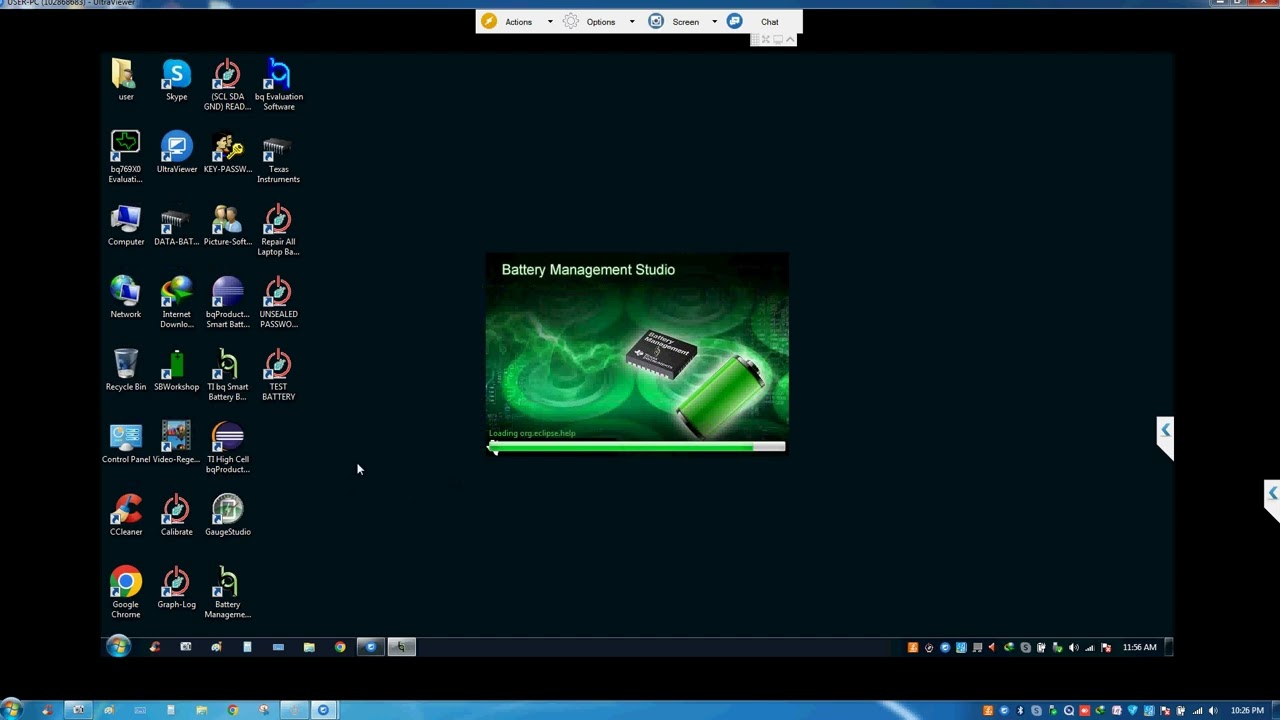Click the remote clock showing 11:56 AM
The width and height of the screenshot is (1280, 720).
click(1139, 647)
